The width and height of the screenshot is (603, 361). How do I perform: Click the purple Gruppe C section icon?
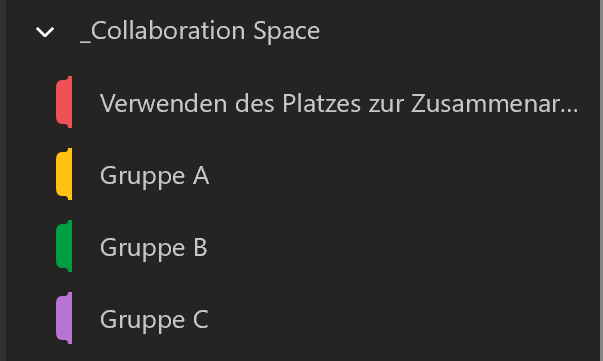tap(64, 318)
